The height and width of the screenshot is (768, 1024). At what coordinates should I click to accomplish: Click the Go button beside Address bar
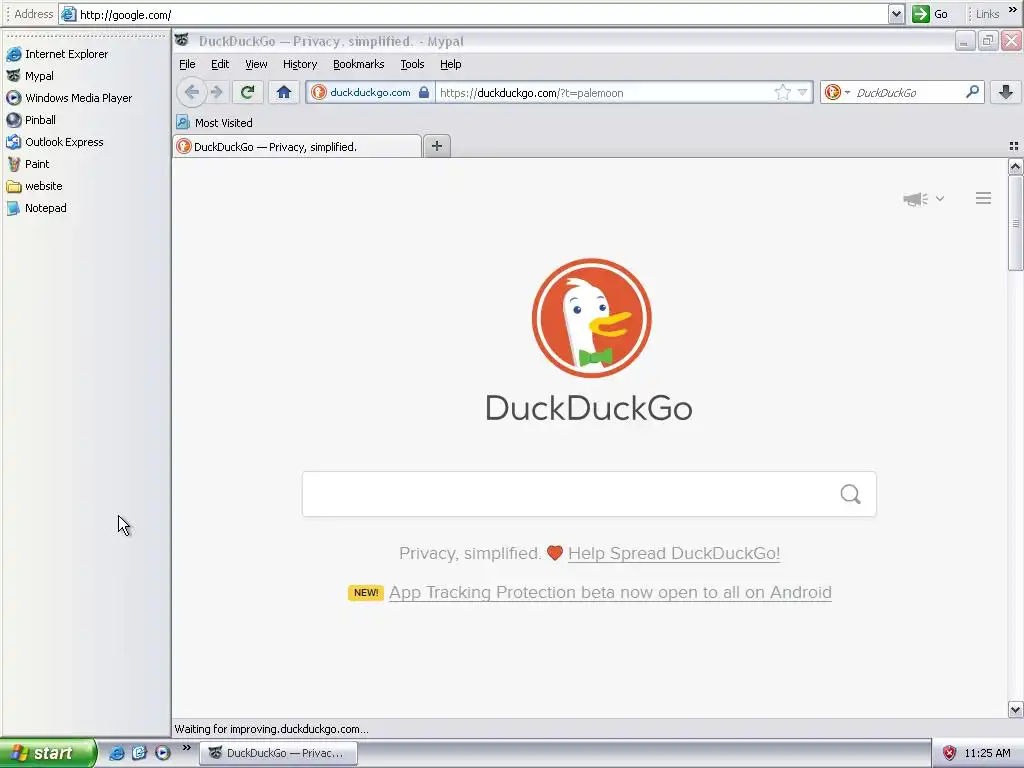pyautogui.click(x=931, y=14)
